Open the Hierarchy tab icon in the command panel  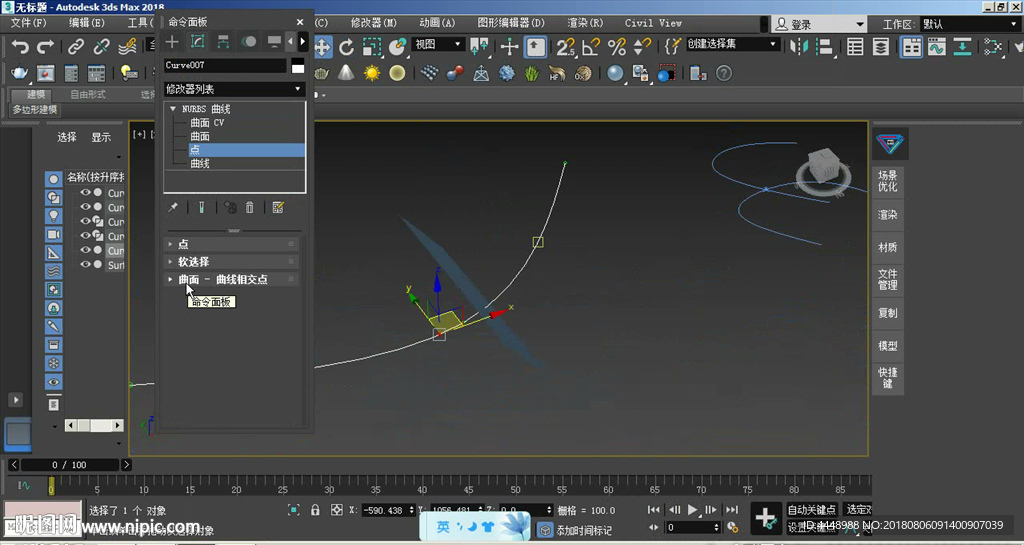(x=223, y=42)
